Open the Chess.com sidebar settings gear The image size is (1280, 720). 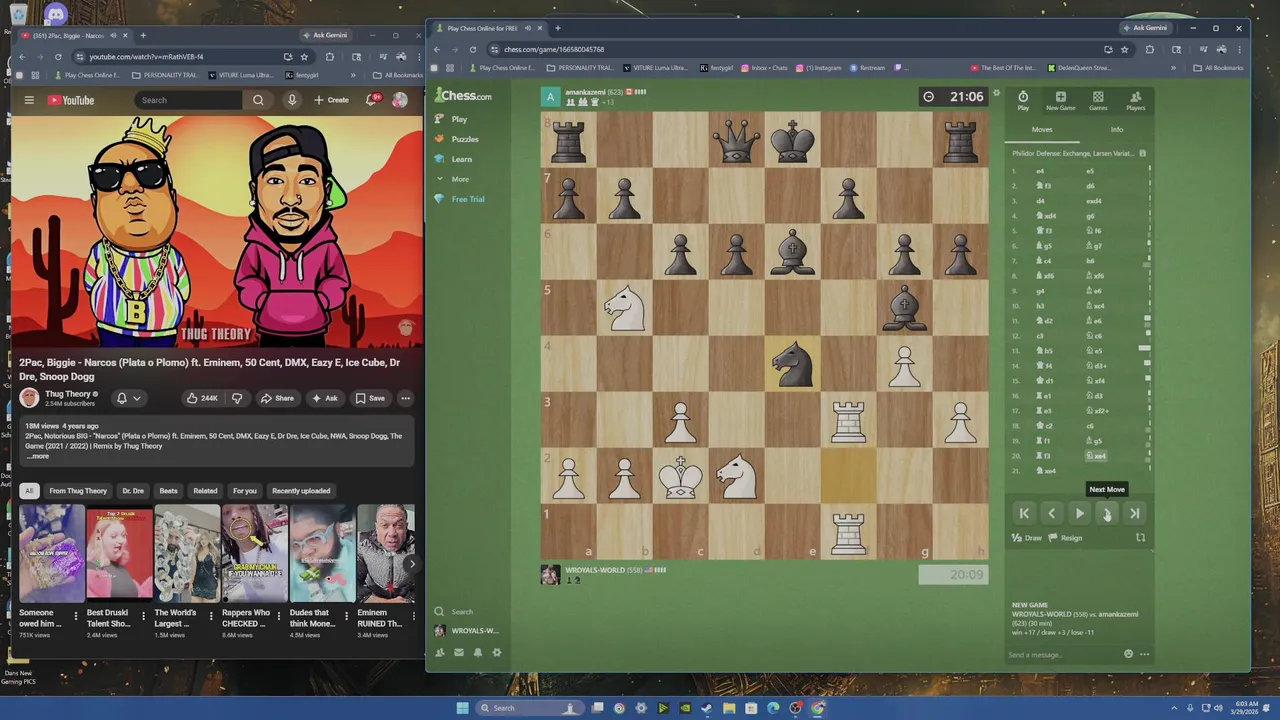pyautogui.click(x=497, y=653)
